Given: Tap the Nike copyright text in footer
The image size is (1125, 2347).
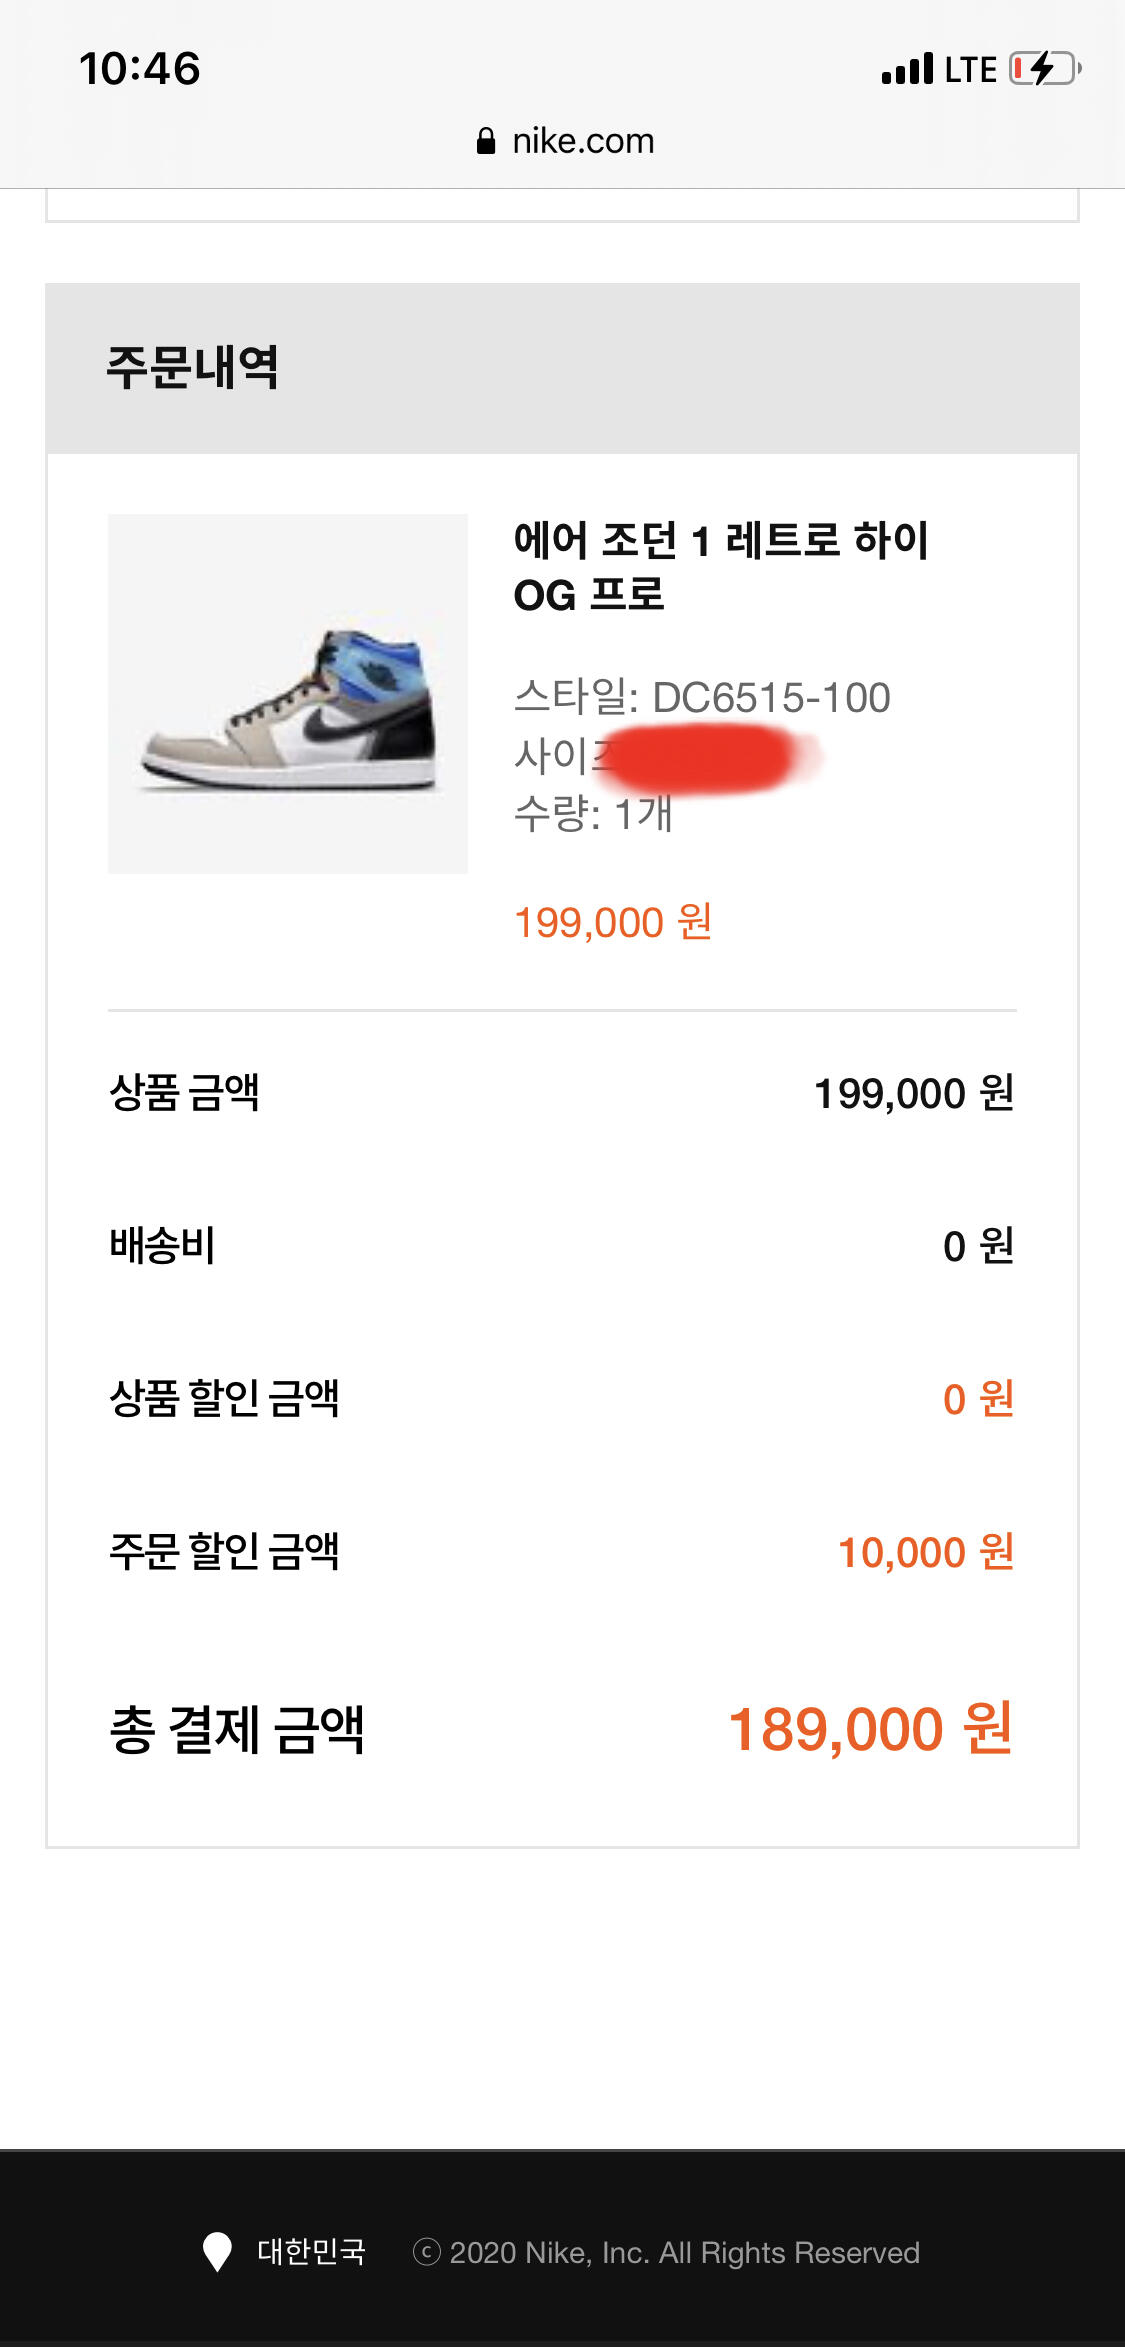Looking at the screenshot, I should coord(684,2252).
